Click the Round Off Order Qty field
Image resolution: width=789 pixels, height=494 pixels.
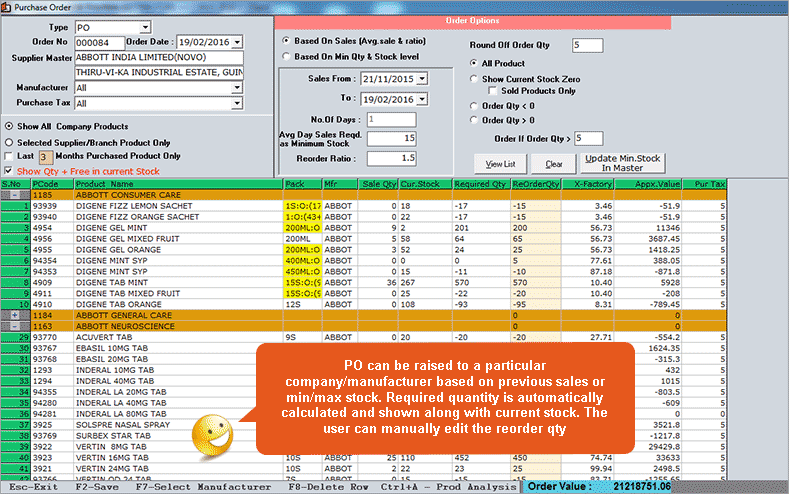[x=587, y=45]
